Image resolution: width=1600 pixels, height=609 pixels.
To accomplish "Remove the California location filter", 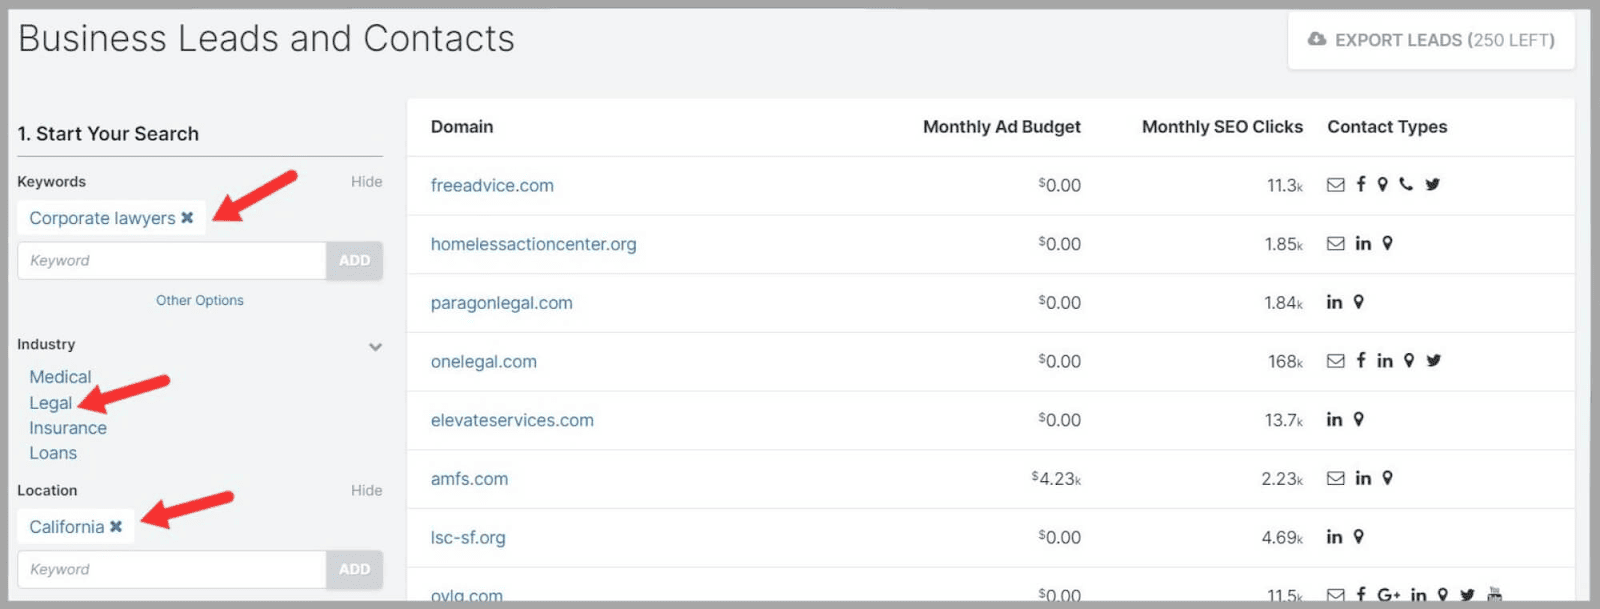I will pyautogui.click(x=117, y=526).
